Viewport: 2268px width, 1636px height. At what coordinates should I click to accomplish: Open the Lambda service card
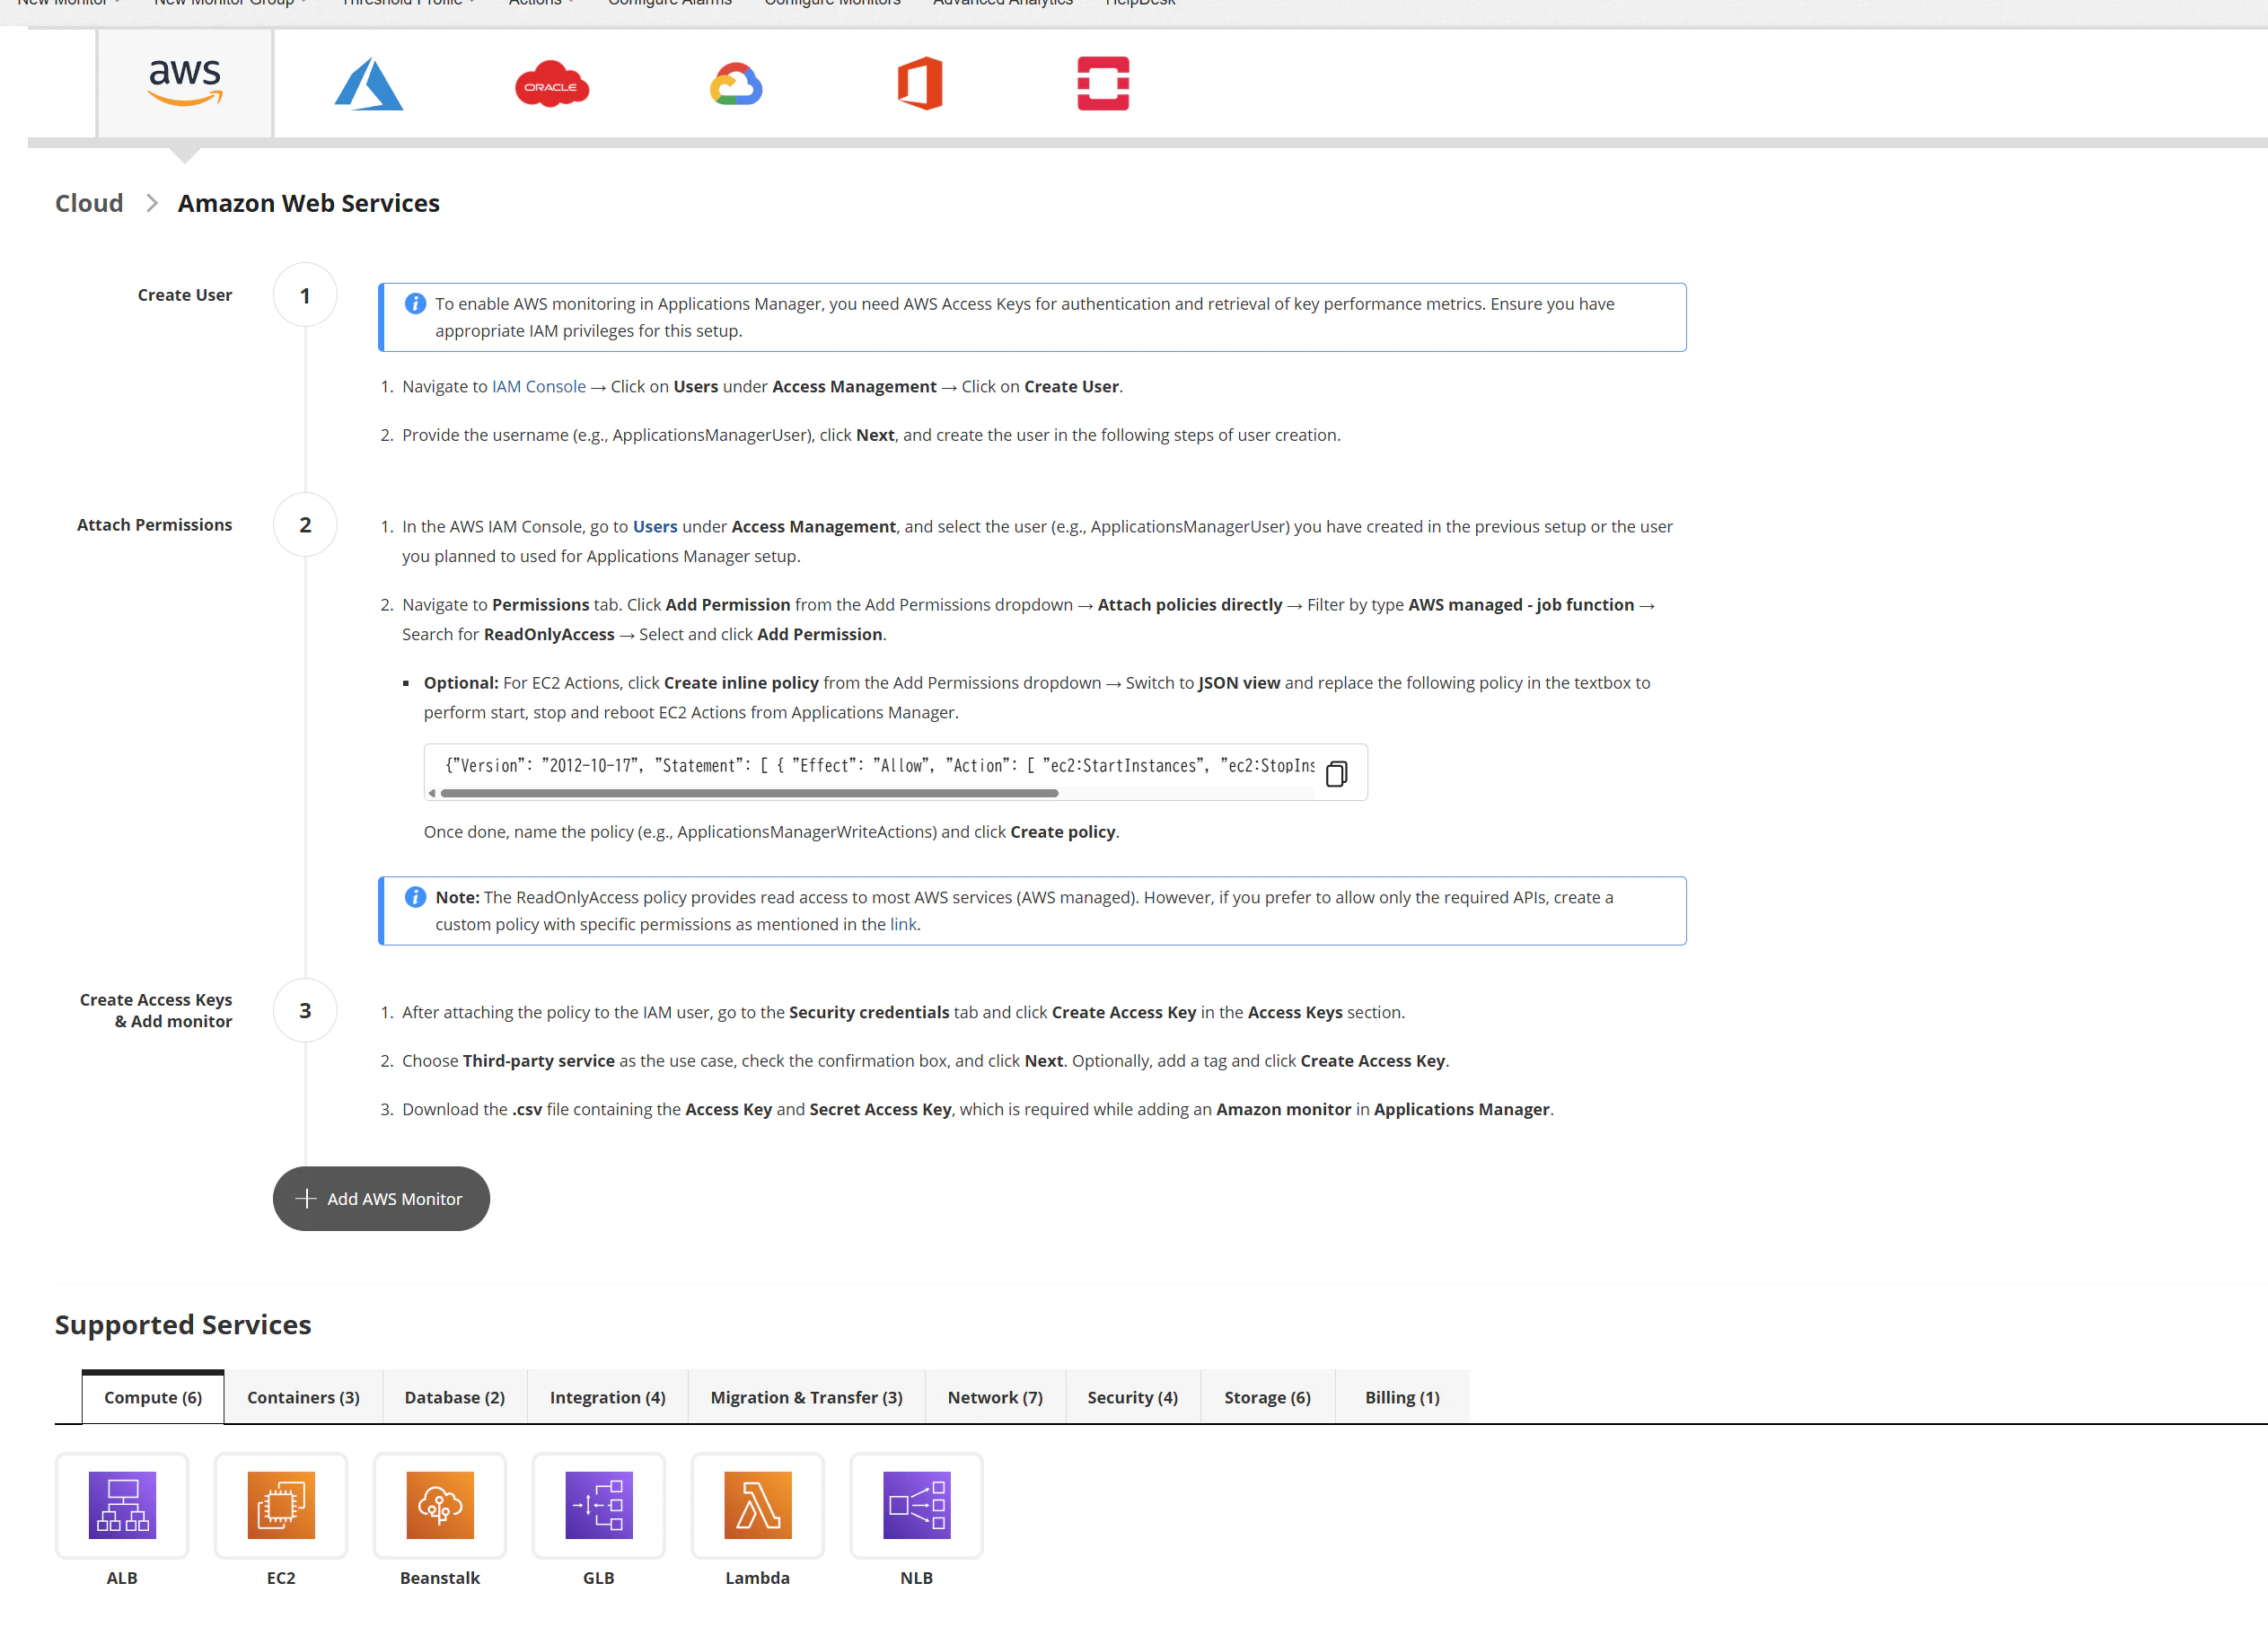758,1505
